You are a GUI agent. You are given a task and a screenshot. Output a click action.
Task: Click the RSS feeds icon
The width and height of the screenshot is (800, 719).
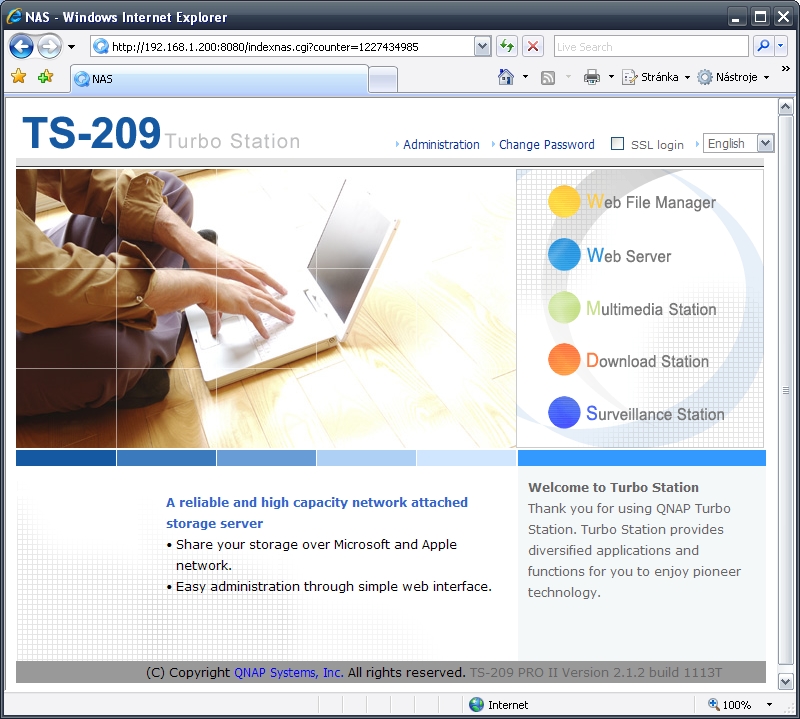tap(547, 78)
